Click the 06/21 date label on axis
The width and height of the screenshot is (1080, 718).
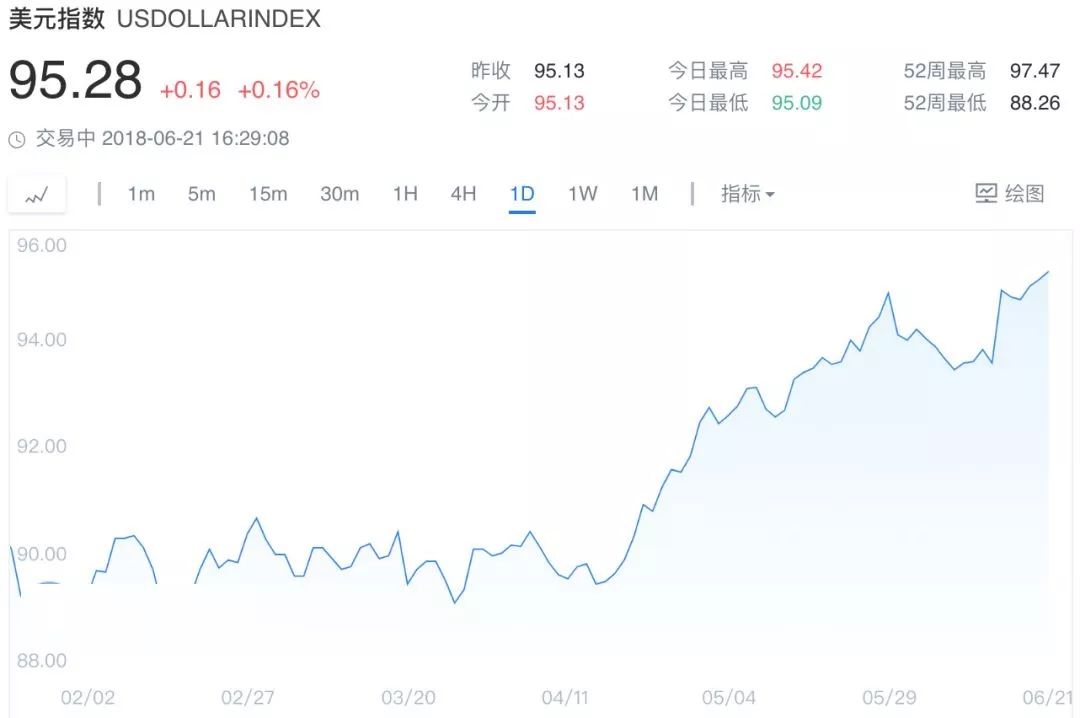coord(1047,697)
